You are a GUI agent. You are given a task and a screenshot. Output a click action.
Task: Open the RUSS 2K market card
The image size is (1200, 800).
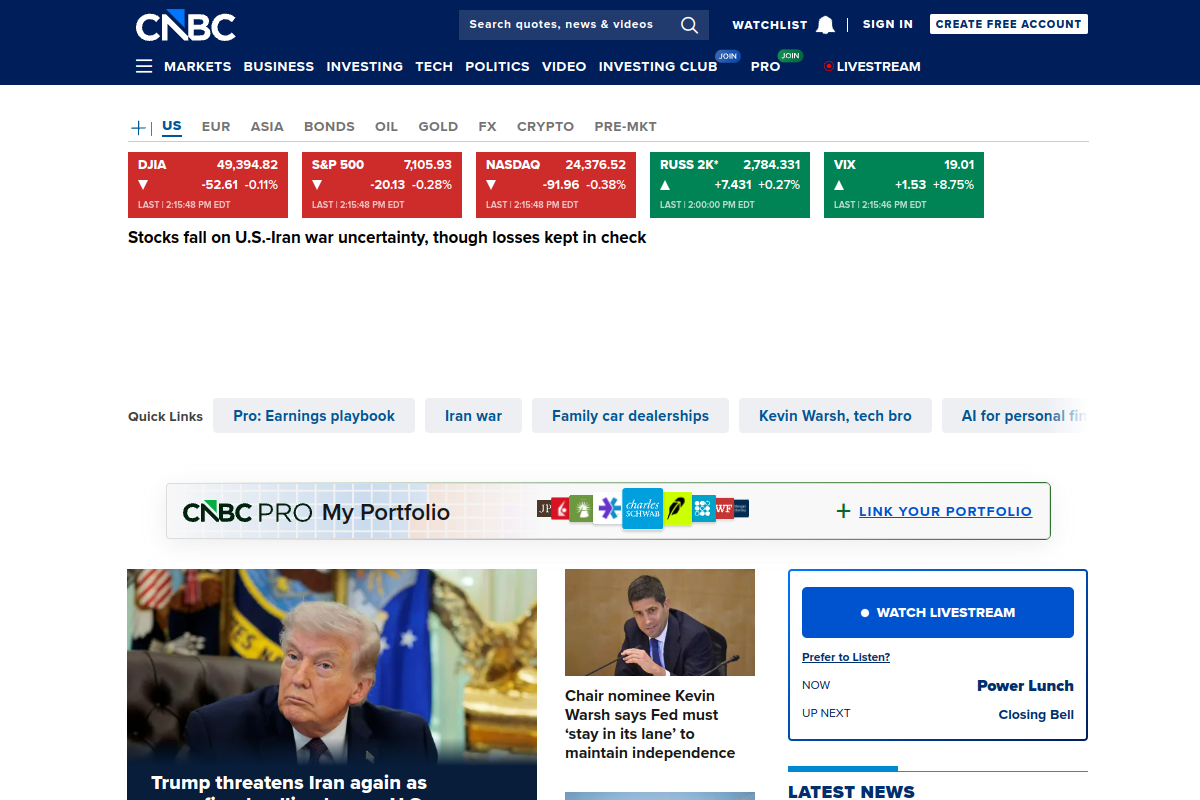tap(730, 185)
